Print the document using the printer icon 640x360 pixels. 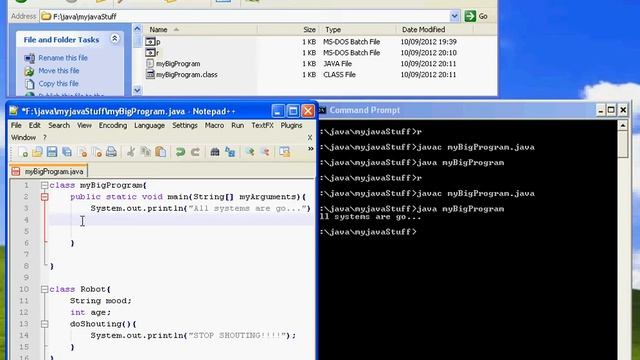coord(111,152)
